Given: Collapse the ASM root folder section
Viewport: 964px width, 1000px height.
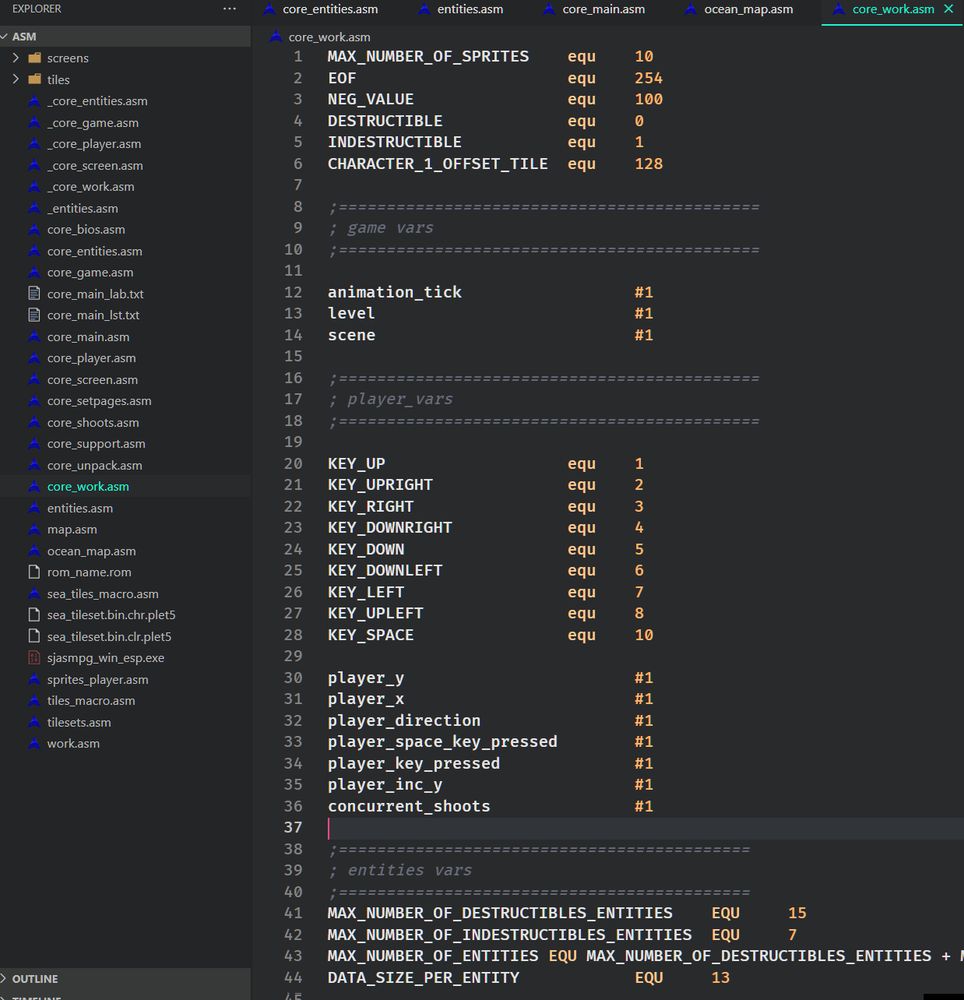Looking at the screenshot, I should coord(24,36).
